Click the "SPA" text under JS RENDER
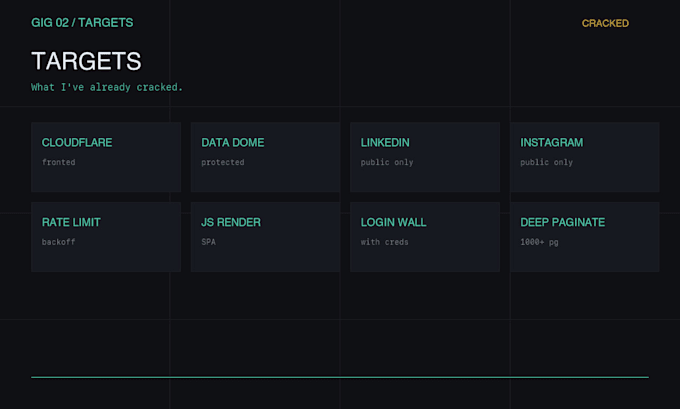680x409 pixels. pos(209,242)
